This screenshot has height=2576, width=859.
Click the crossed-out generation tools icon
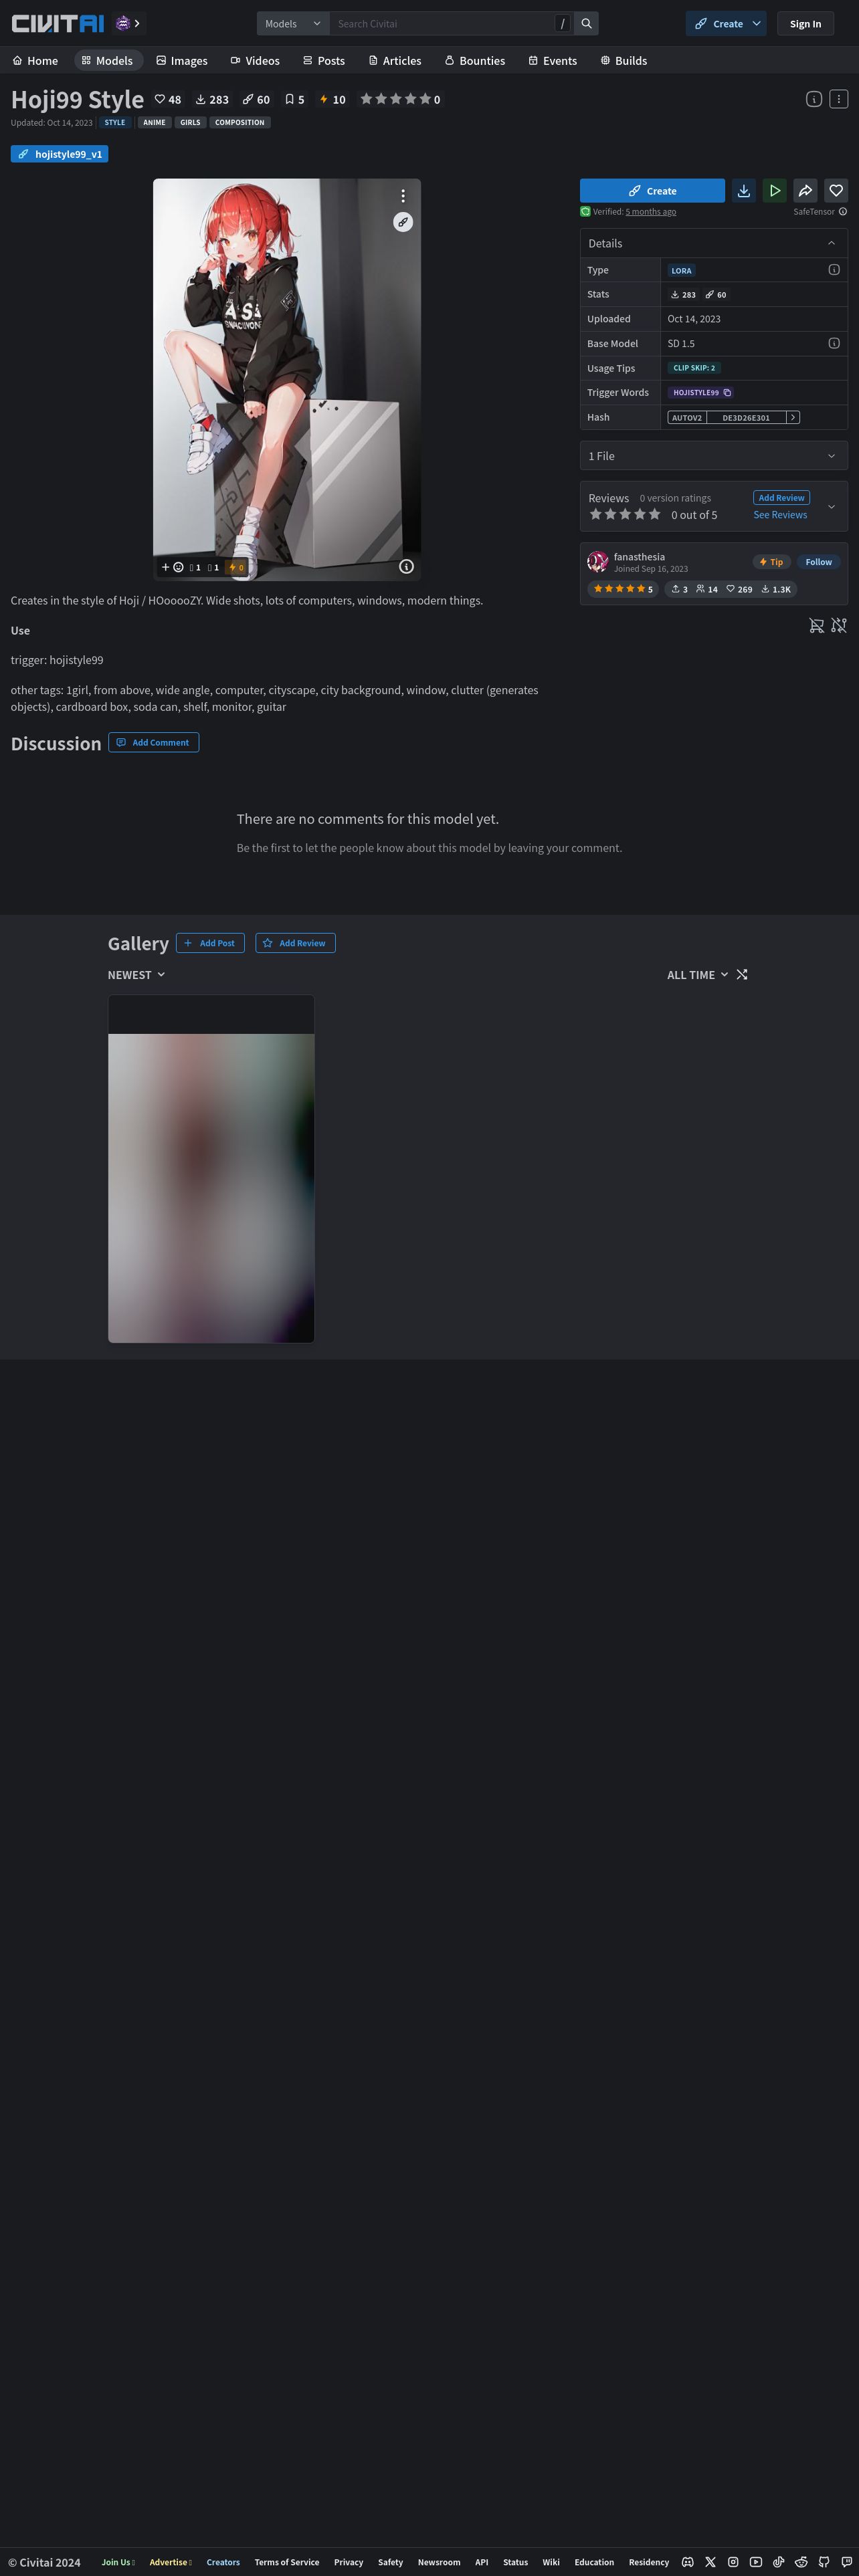[x=839, y=626]
